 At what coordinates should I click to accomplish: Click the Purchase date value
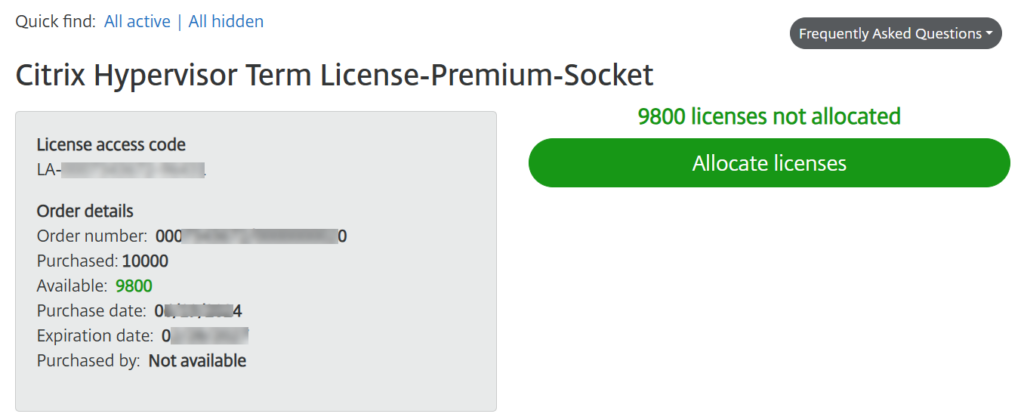[198, 311]
